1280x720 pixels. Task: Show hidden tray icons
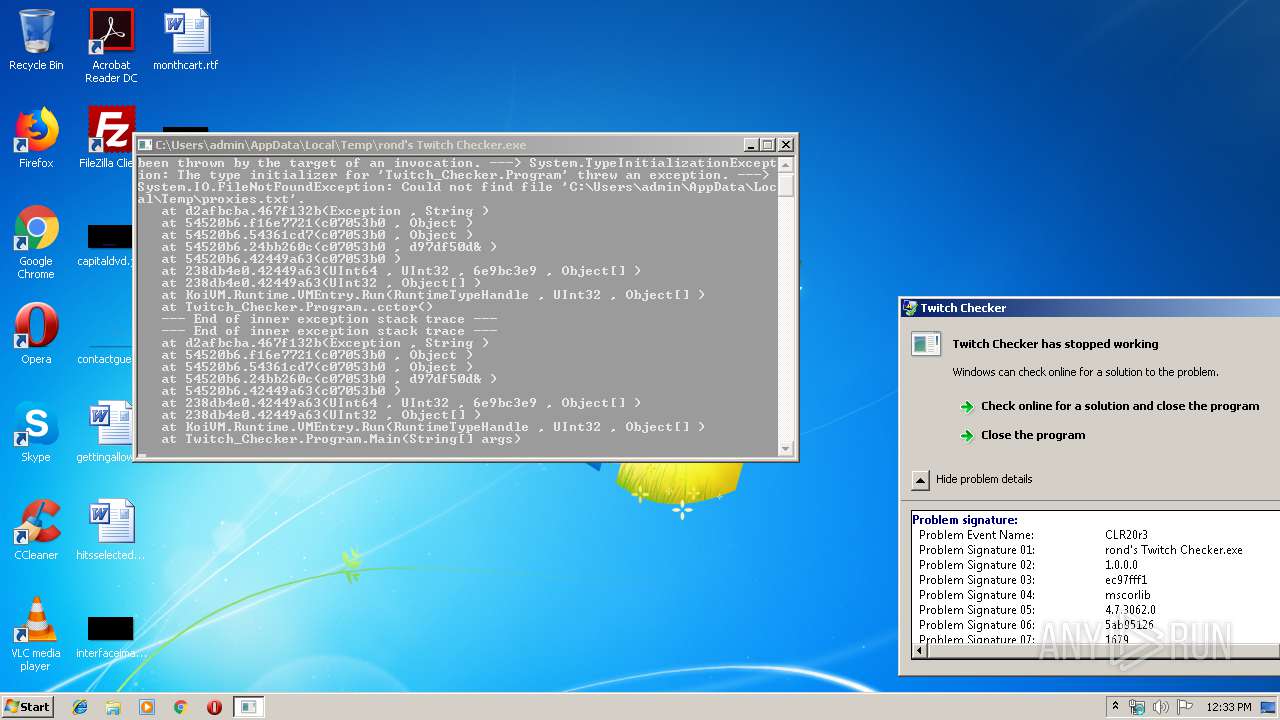[1116, 707]
